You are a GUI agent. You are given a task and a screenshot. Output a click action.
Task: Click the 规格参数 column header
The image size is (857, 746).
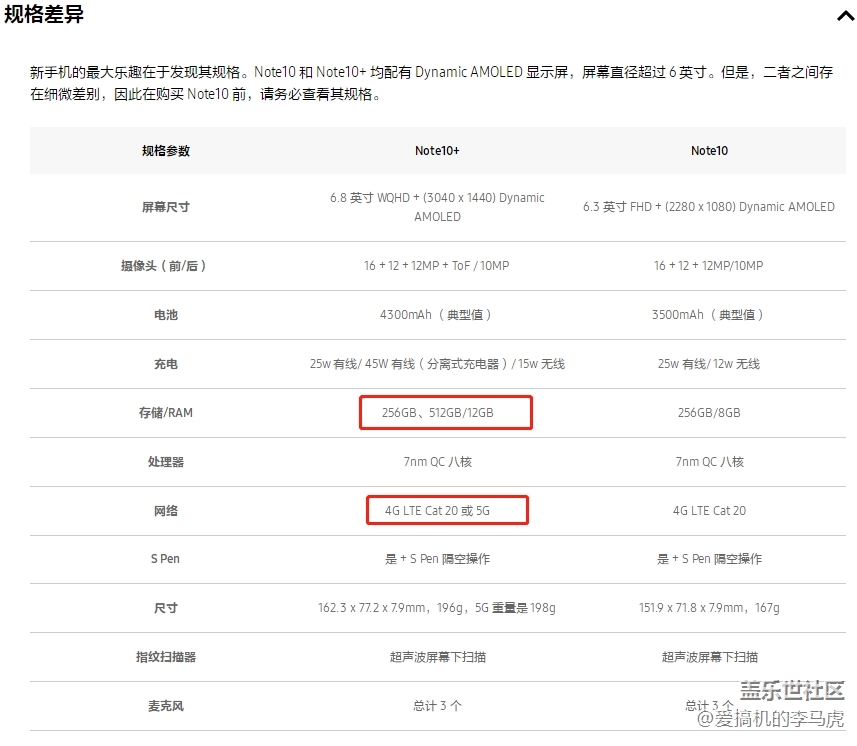pos(166,151)
